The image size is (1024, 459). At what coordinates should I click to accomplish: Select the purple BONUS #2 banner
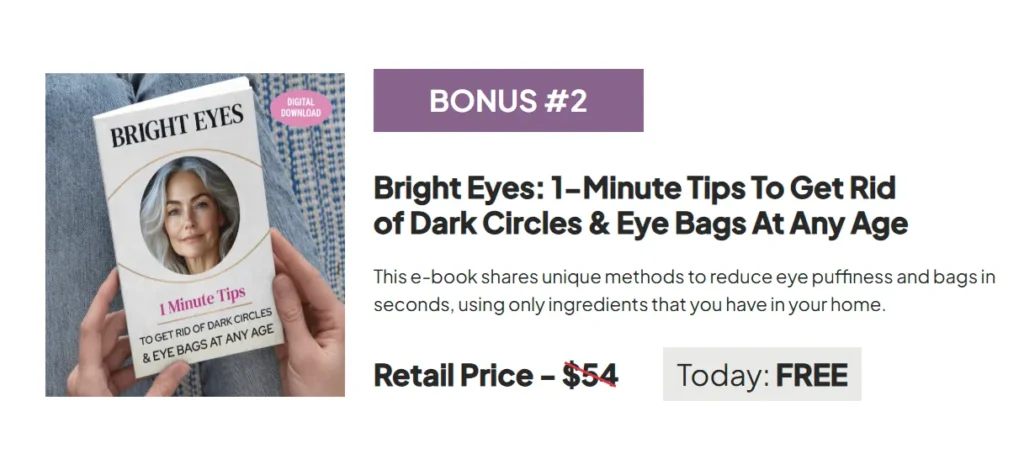coord(508,101)
